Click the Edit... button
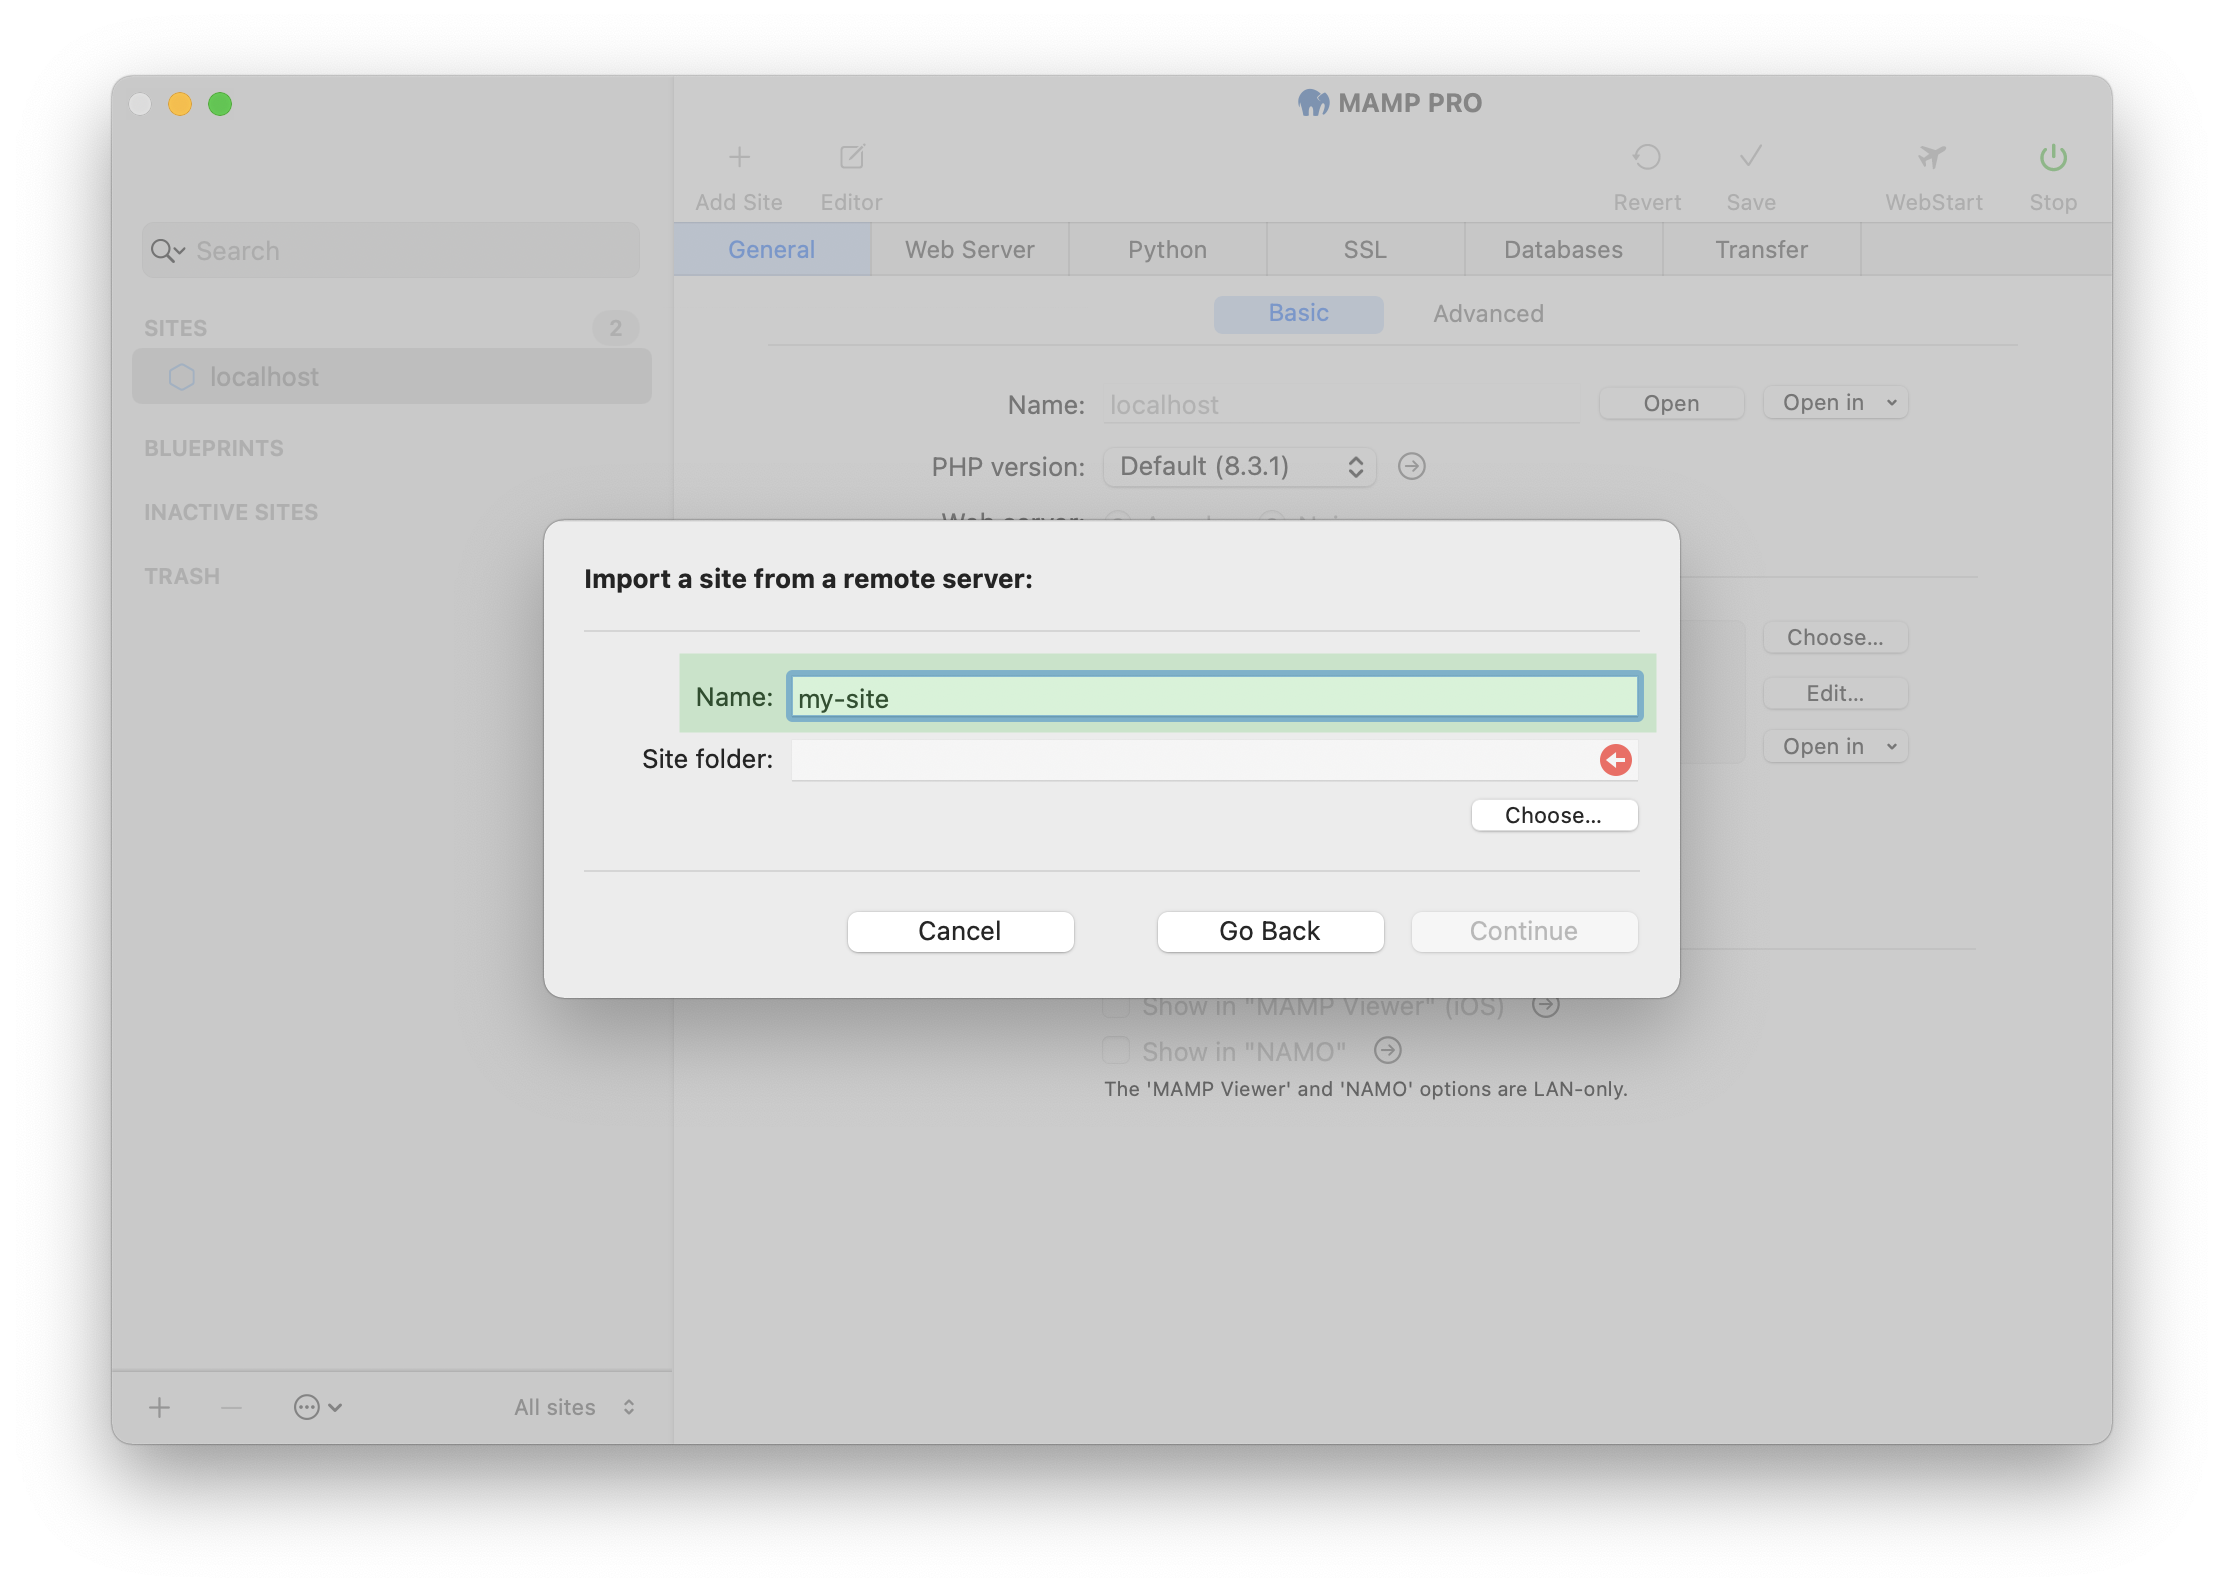This screenshot has height=1592, width=2224. coord(1835,694)
